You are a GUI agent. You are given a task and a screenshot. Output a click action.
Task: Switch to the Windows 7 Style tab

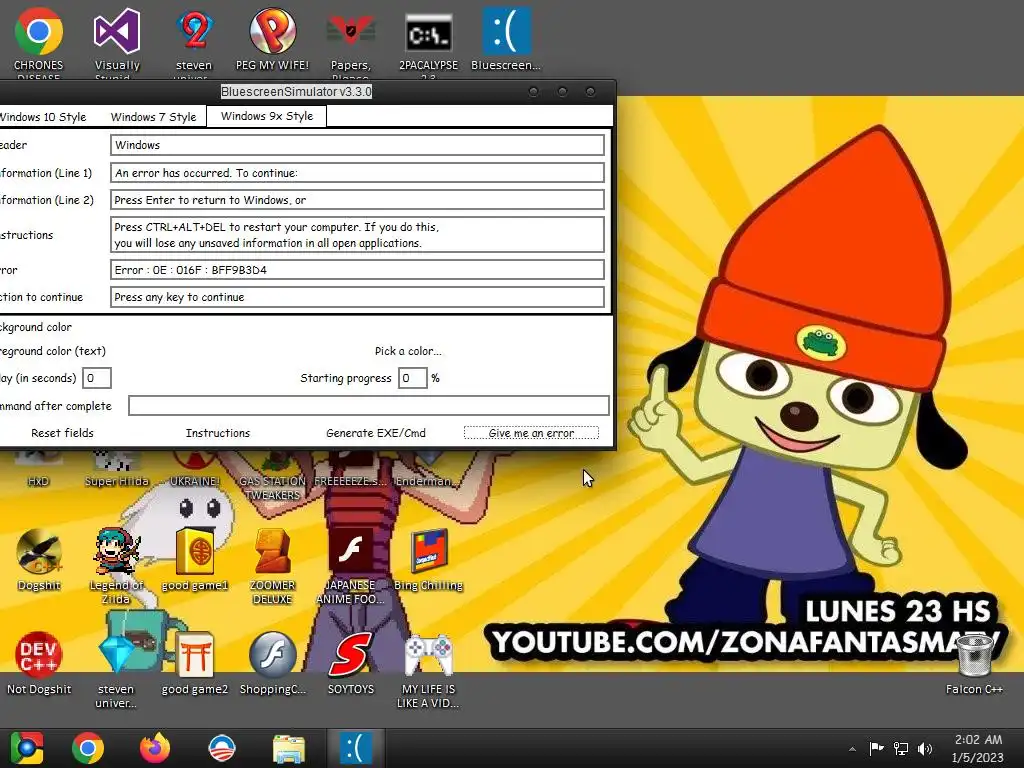[153, 117]
